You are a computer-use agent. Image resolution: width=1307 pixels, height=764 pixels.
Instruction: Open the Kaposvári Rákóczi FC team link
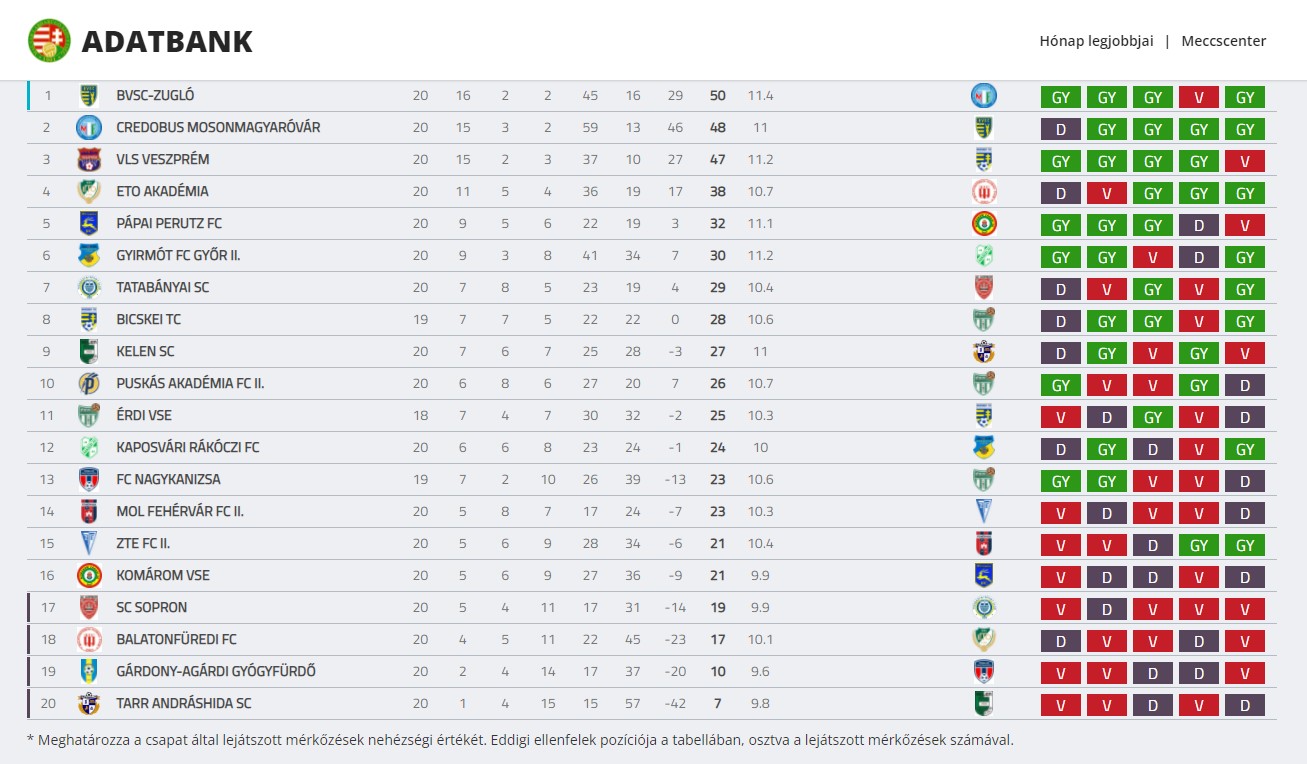coord(187,448)
